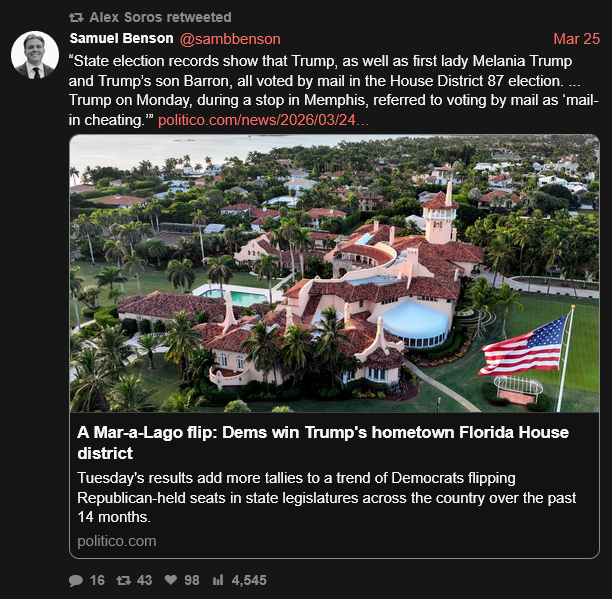This screenshot has width=612, height=599.
Task: Click the view count 4,545
Action: [249, 580]
